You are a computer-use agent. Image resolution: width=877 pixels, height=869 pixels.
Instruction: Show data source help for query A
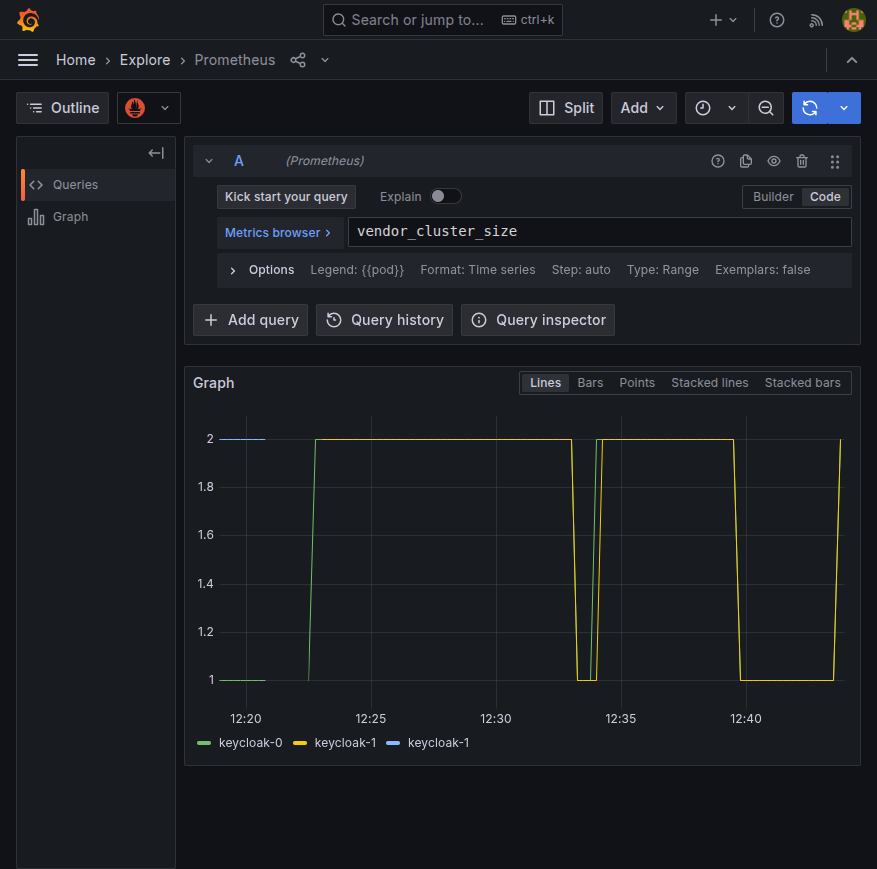point(718,162)
